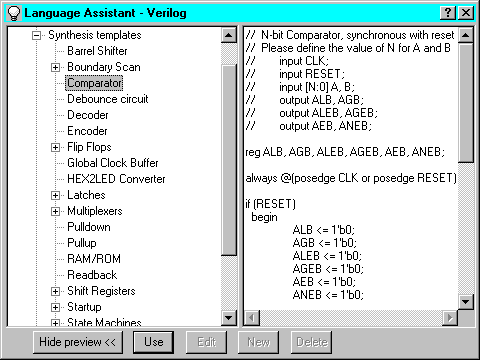Expand the Flip Flops node
This screenshot has height=360, width=480.
[55, 147]
